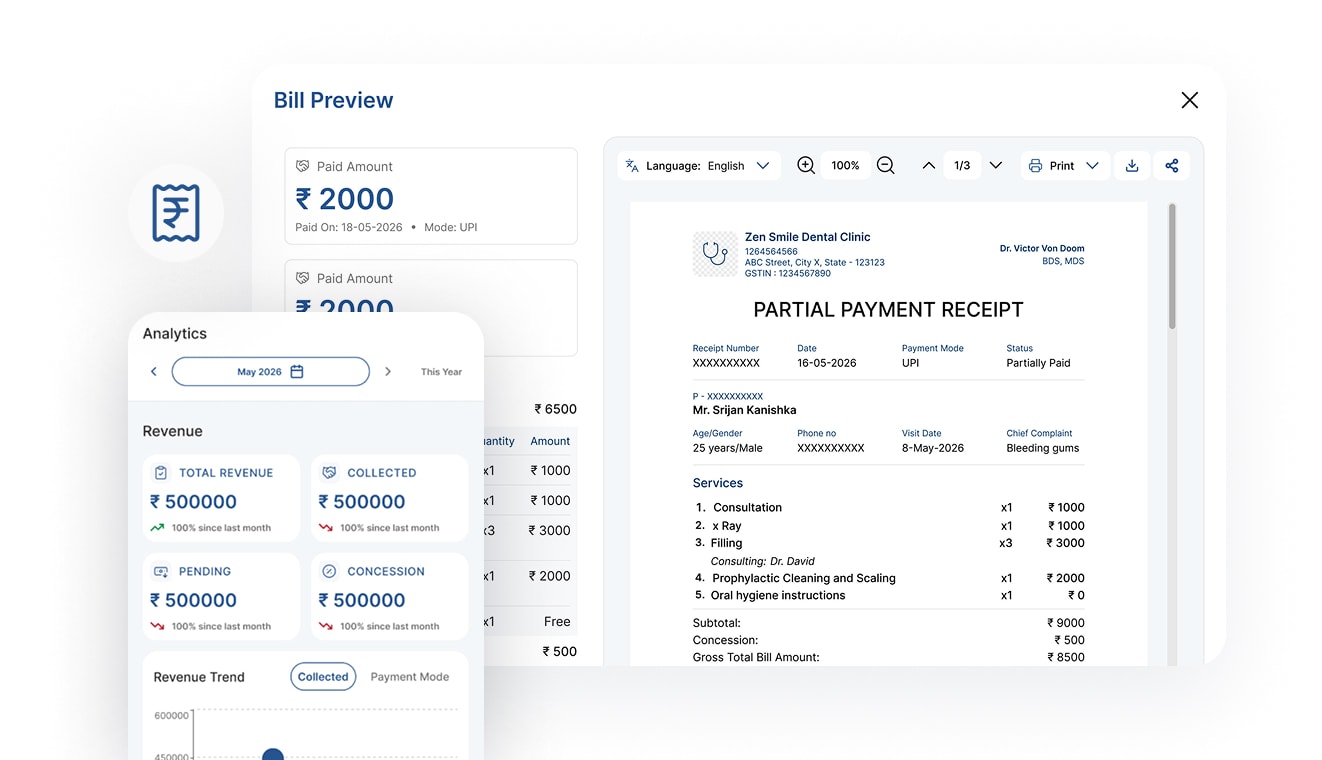Click the zoom in magnifier icon
This screenshot has width=1322, height=760.
(x=805, y=166)
